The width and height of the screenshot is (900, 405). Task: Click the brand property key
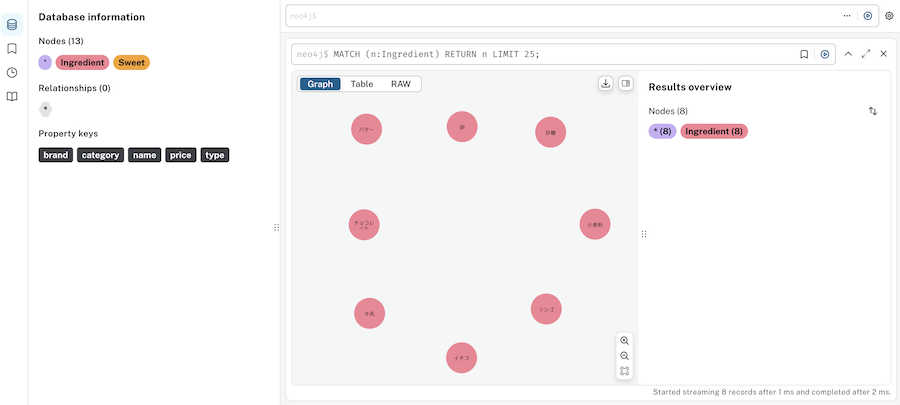56,155
